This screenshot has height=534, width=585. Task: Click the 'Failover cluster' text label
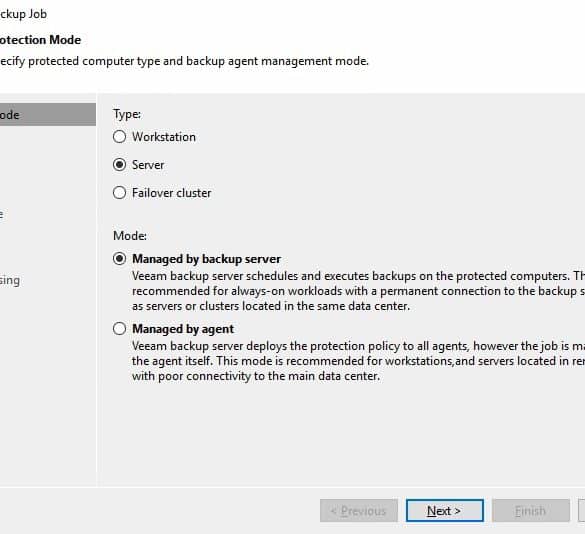click(172, 193)
